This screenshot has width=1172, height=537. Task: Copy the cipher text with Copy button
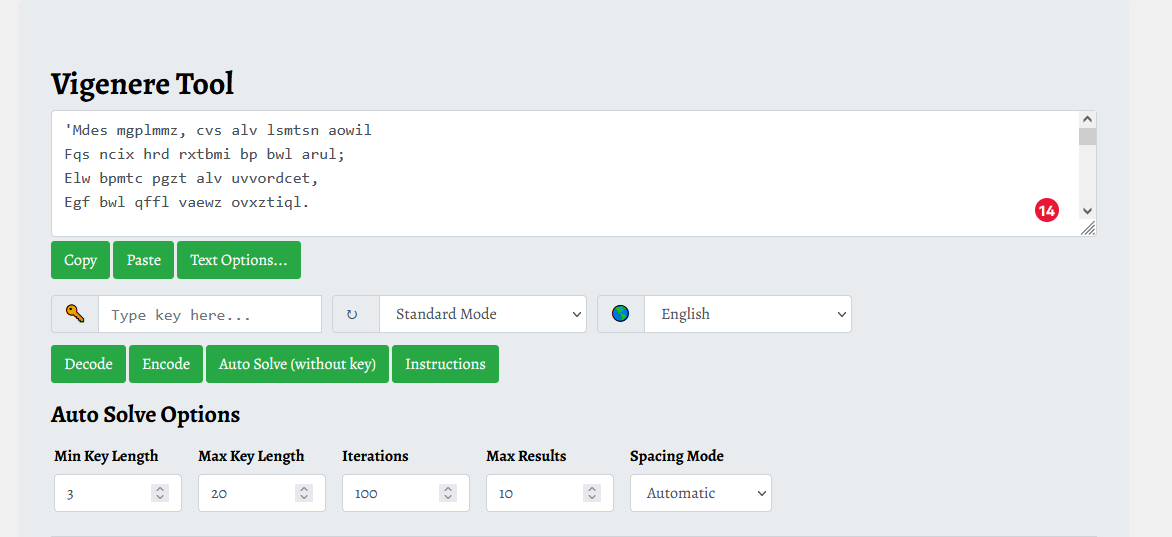(80, 260)
